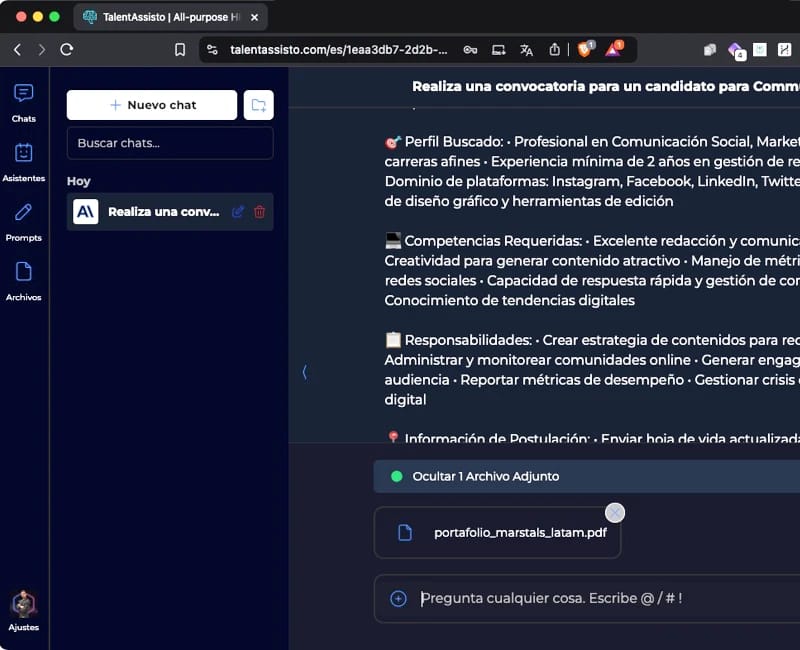Start a Nuevo chat

click(152, 105)
